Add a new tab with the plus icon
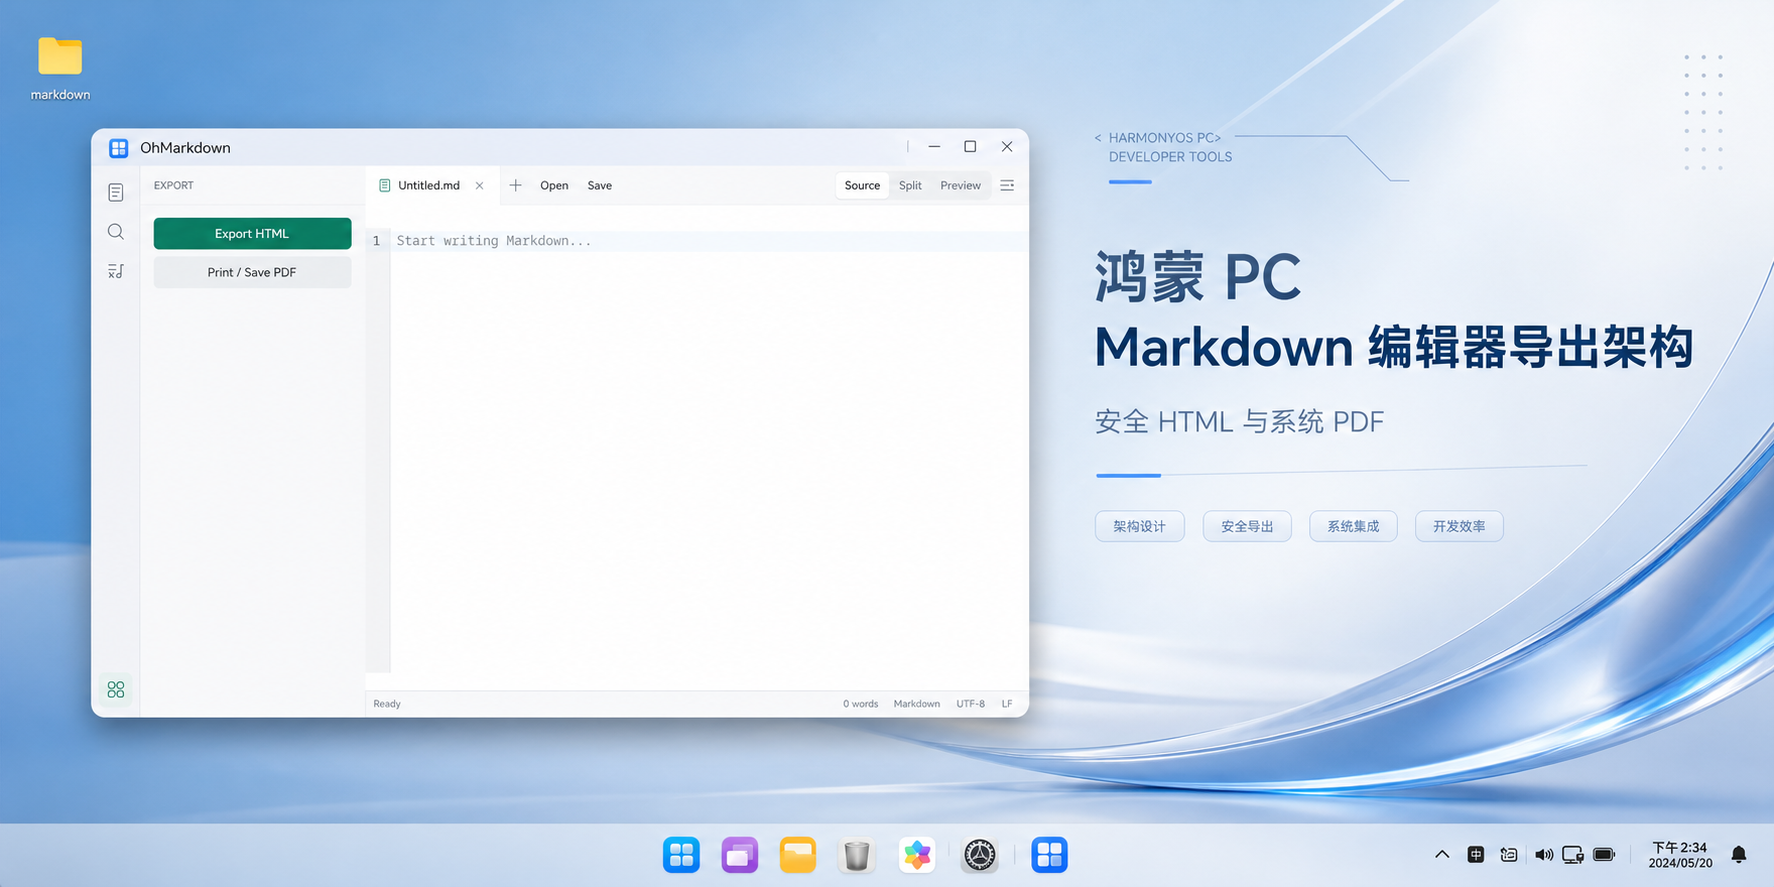 point(515,186)
